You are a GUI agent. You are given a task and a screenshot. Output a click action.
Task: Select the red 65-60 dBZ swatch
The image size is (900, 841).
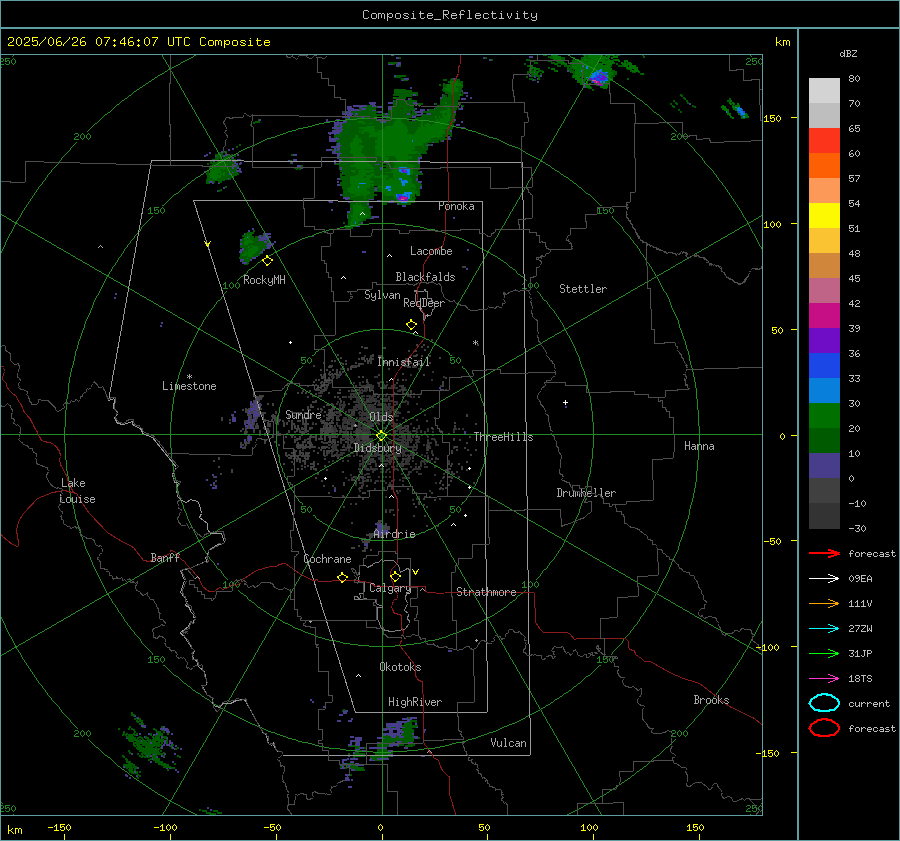click(x=824, y=140)
